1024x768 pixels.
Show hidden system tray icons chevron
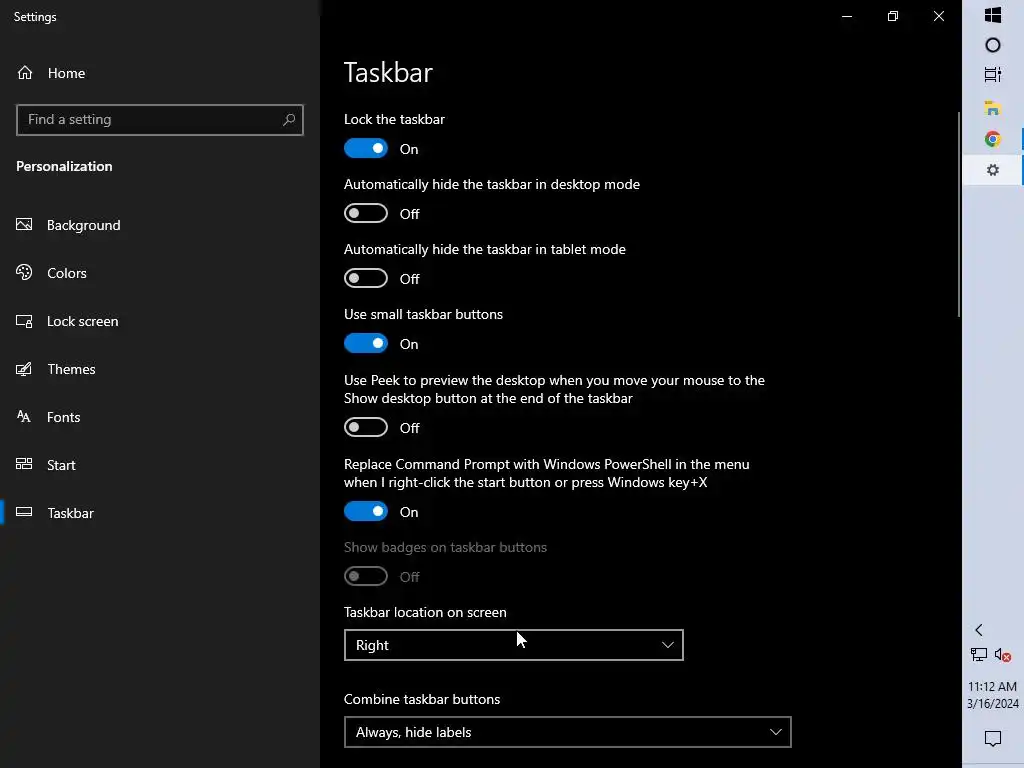(x=979, y=630)
